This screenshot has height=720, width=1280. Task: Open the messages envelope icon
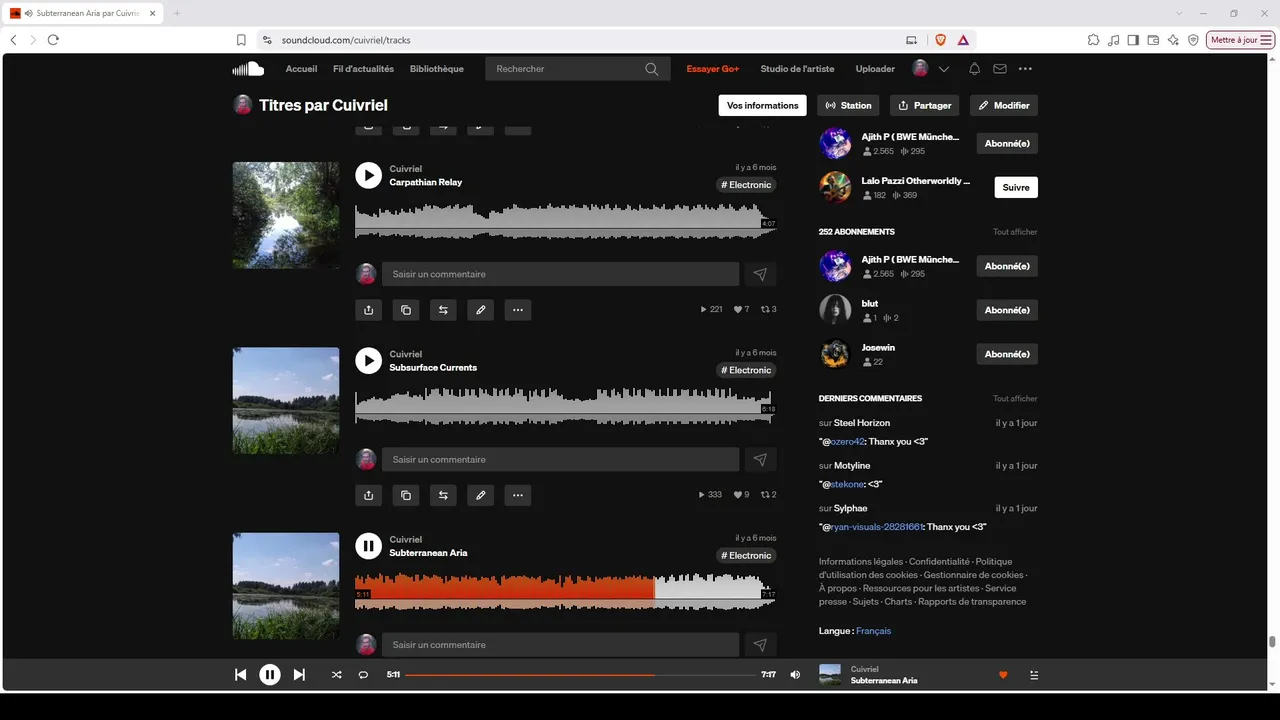1000,69
